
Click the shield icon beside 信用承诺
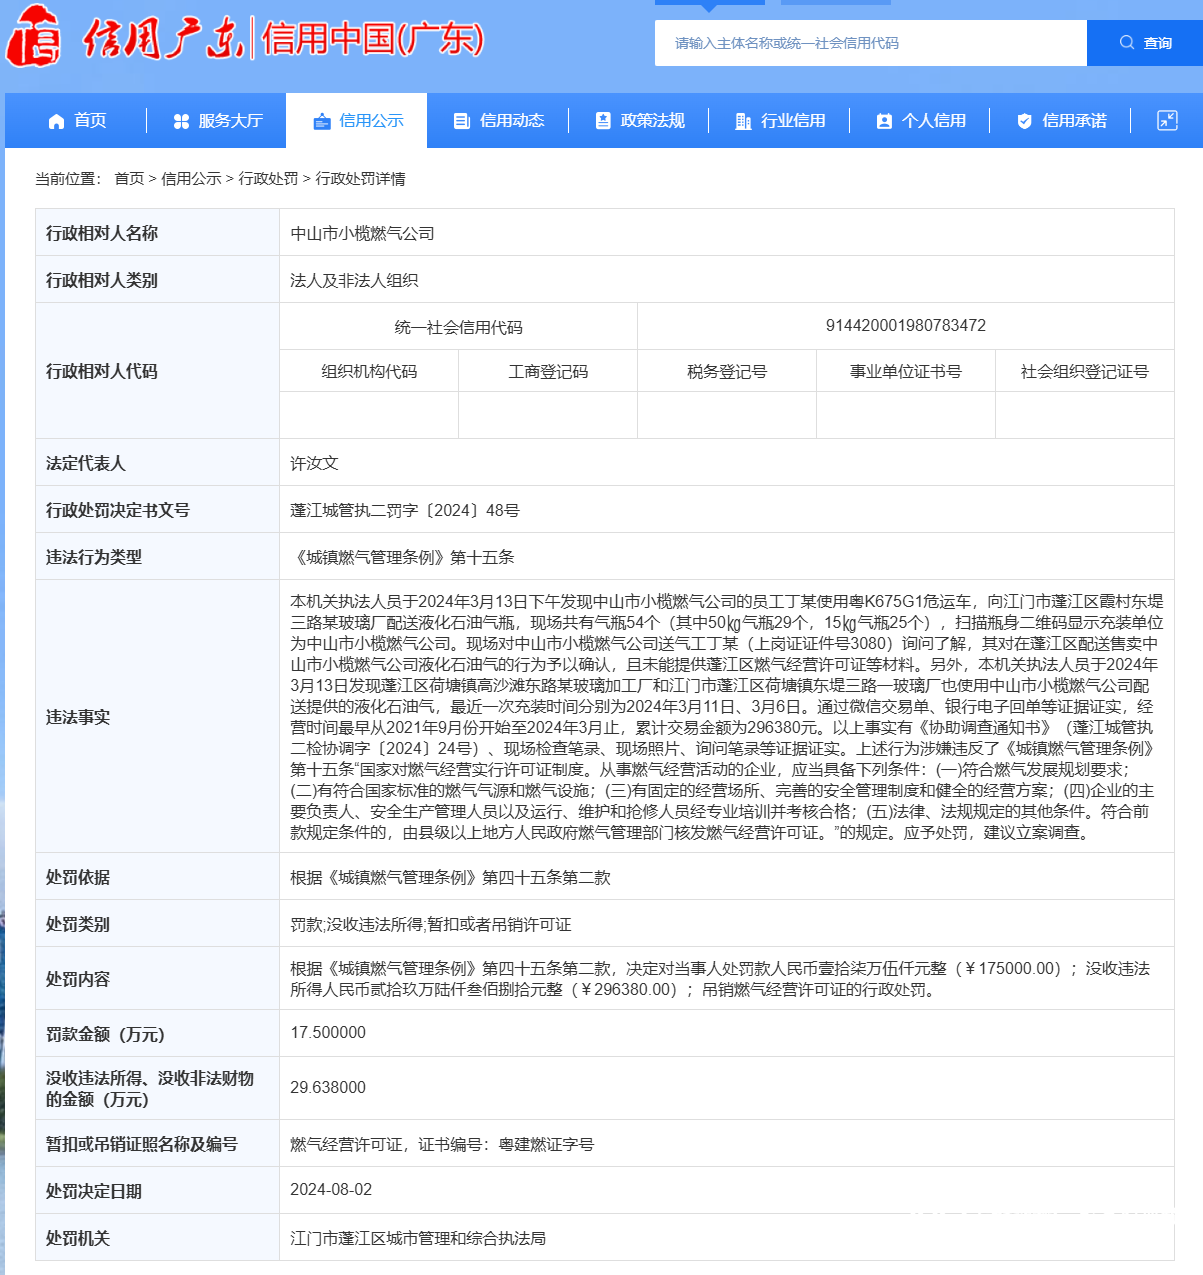[x=1024, y=121]
